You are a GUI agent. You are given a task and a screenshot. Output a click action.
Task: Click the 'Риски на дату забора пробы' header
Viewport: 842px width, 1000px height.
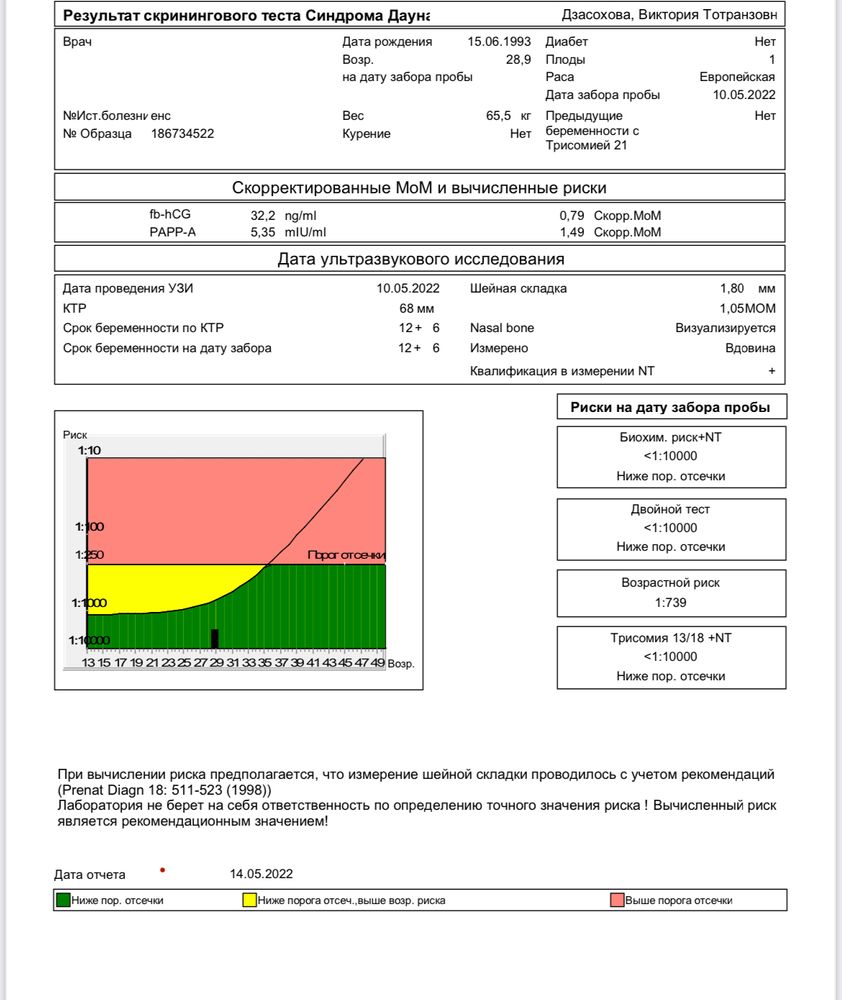(670, 407)
